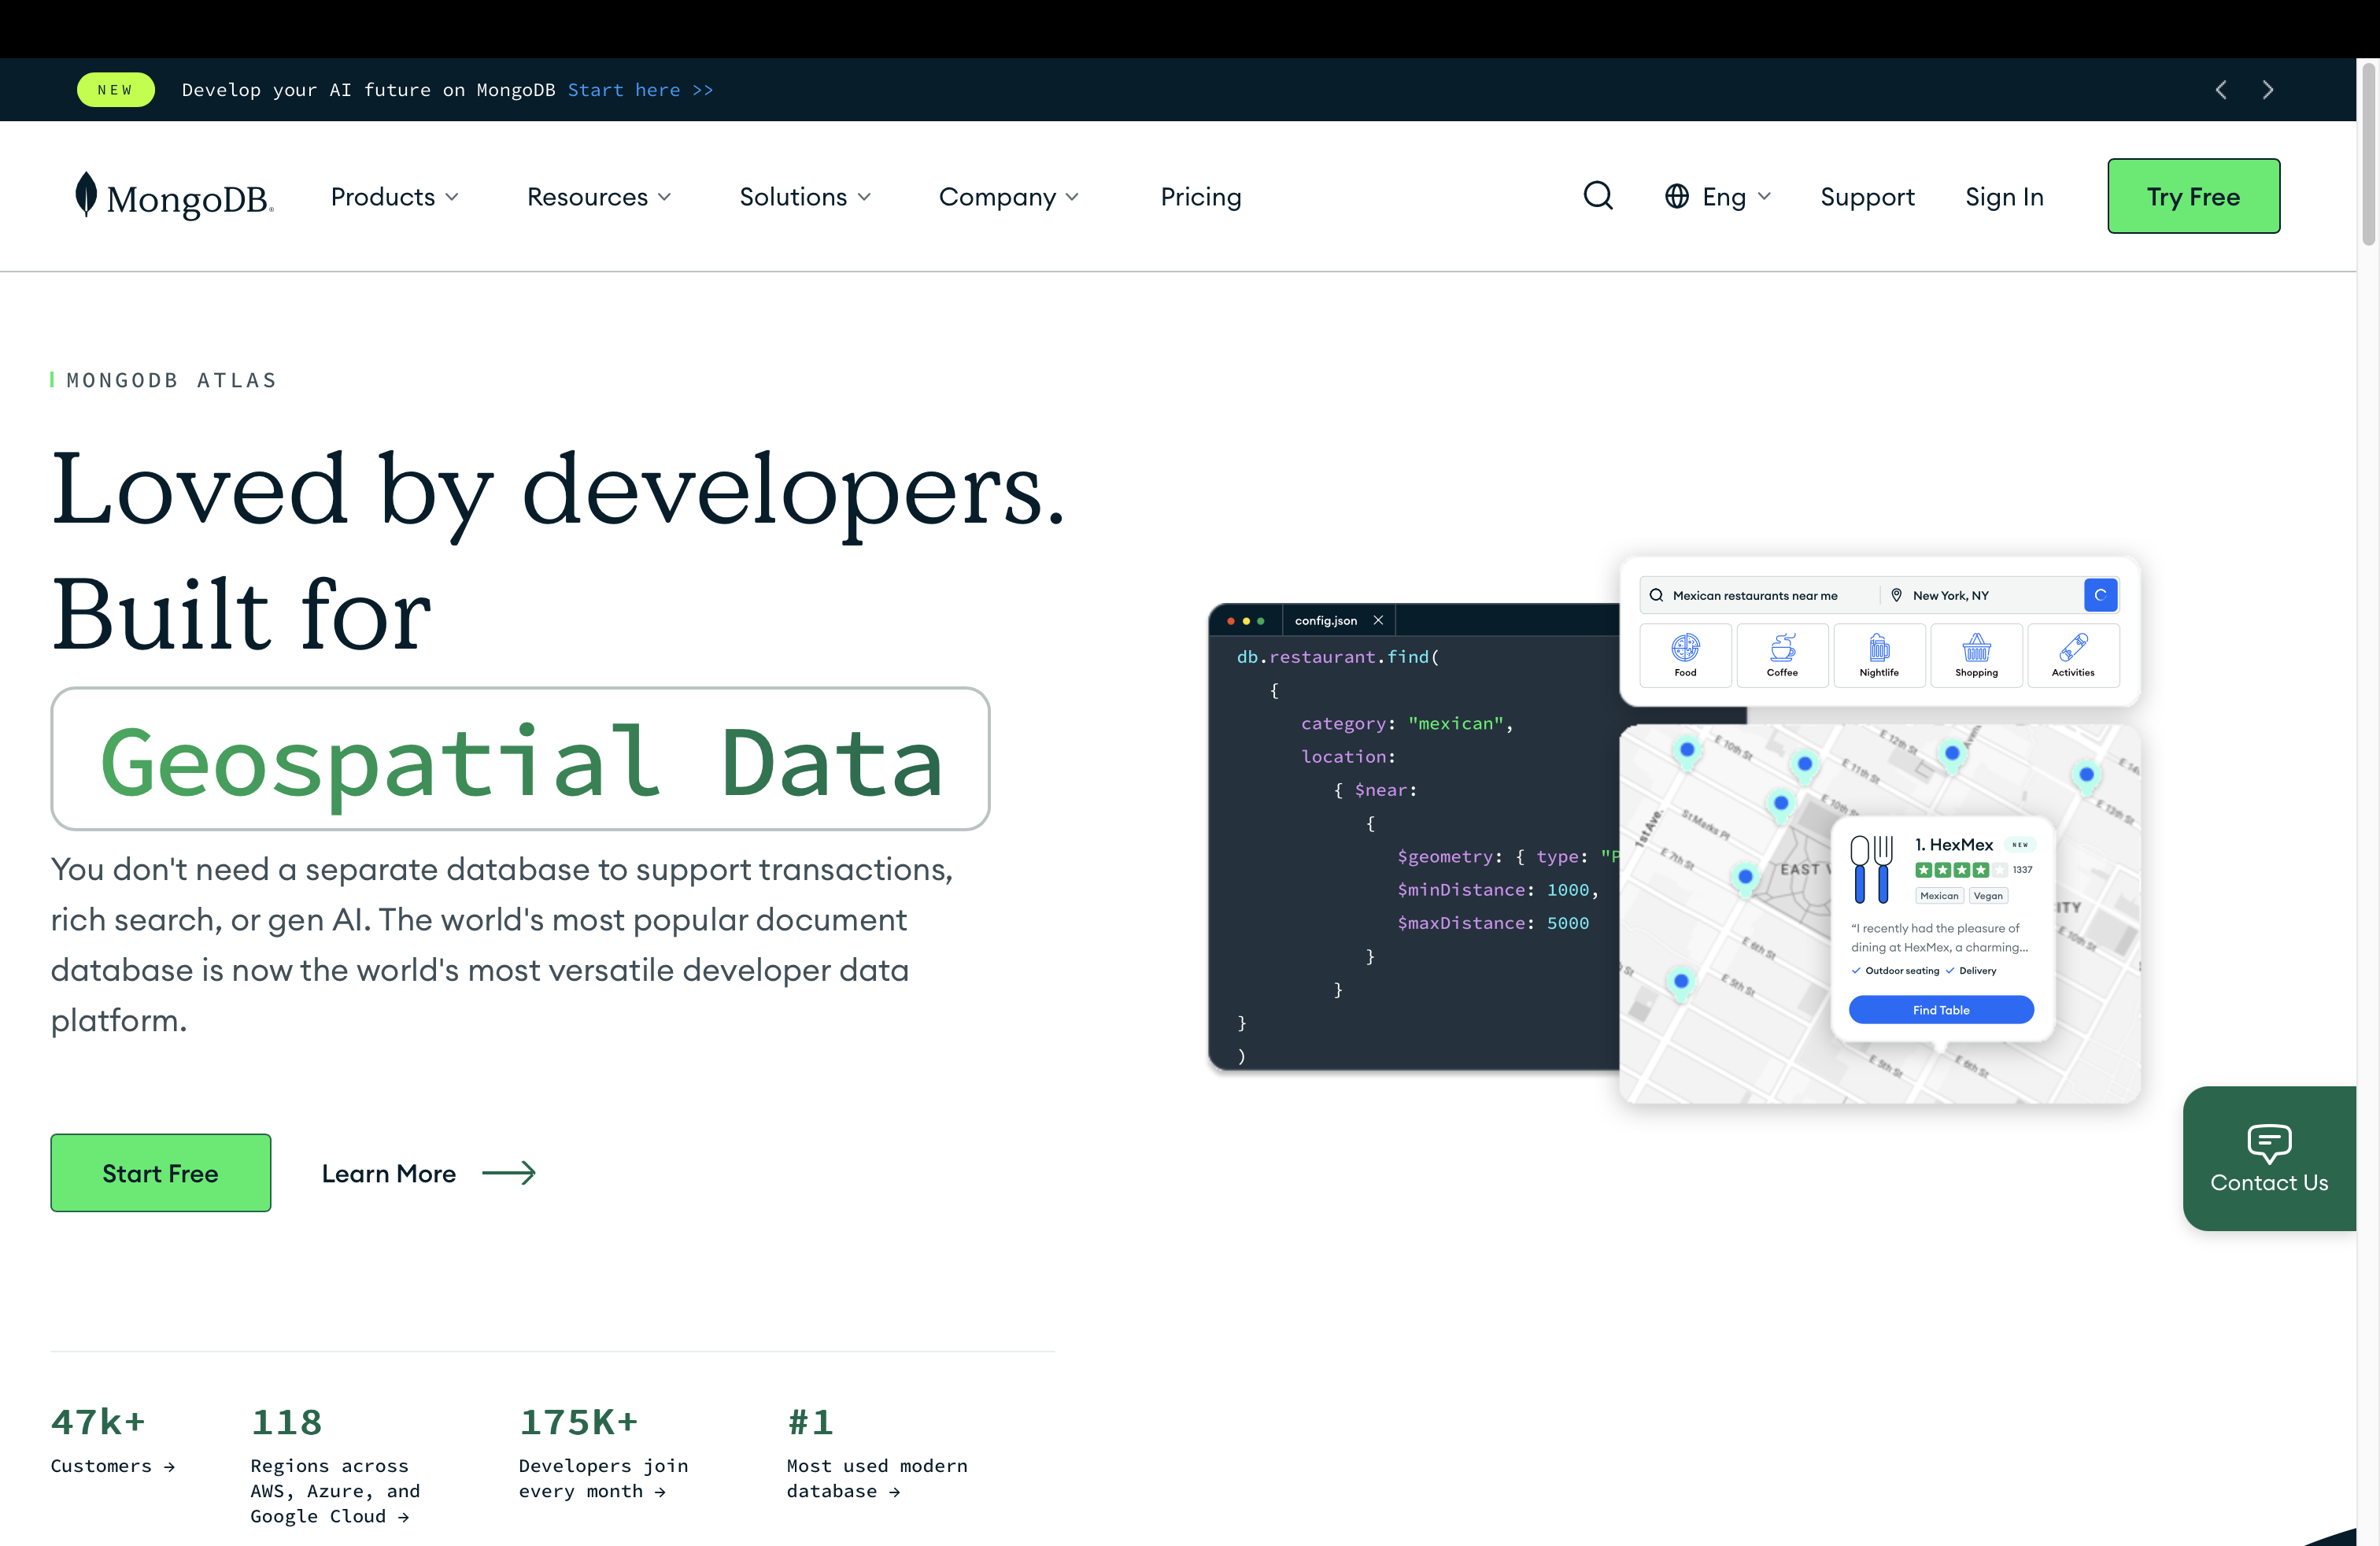Select the Shopping category icon
This screenshot has height=1546, width=2380.
1976,655
